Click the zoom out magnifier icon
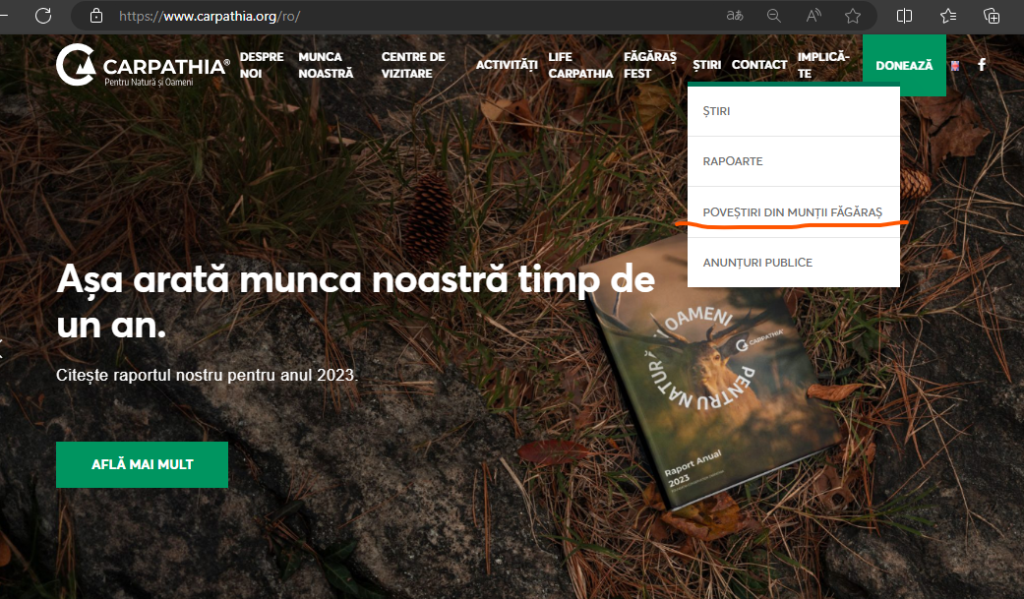 [774, 16]
